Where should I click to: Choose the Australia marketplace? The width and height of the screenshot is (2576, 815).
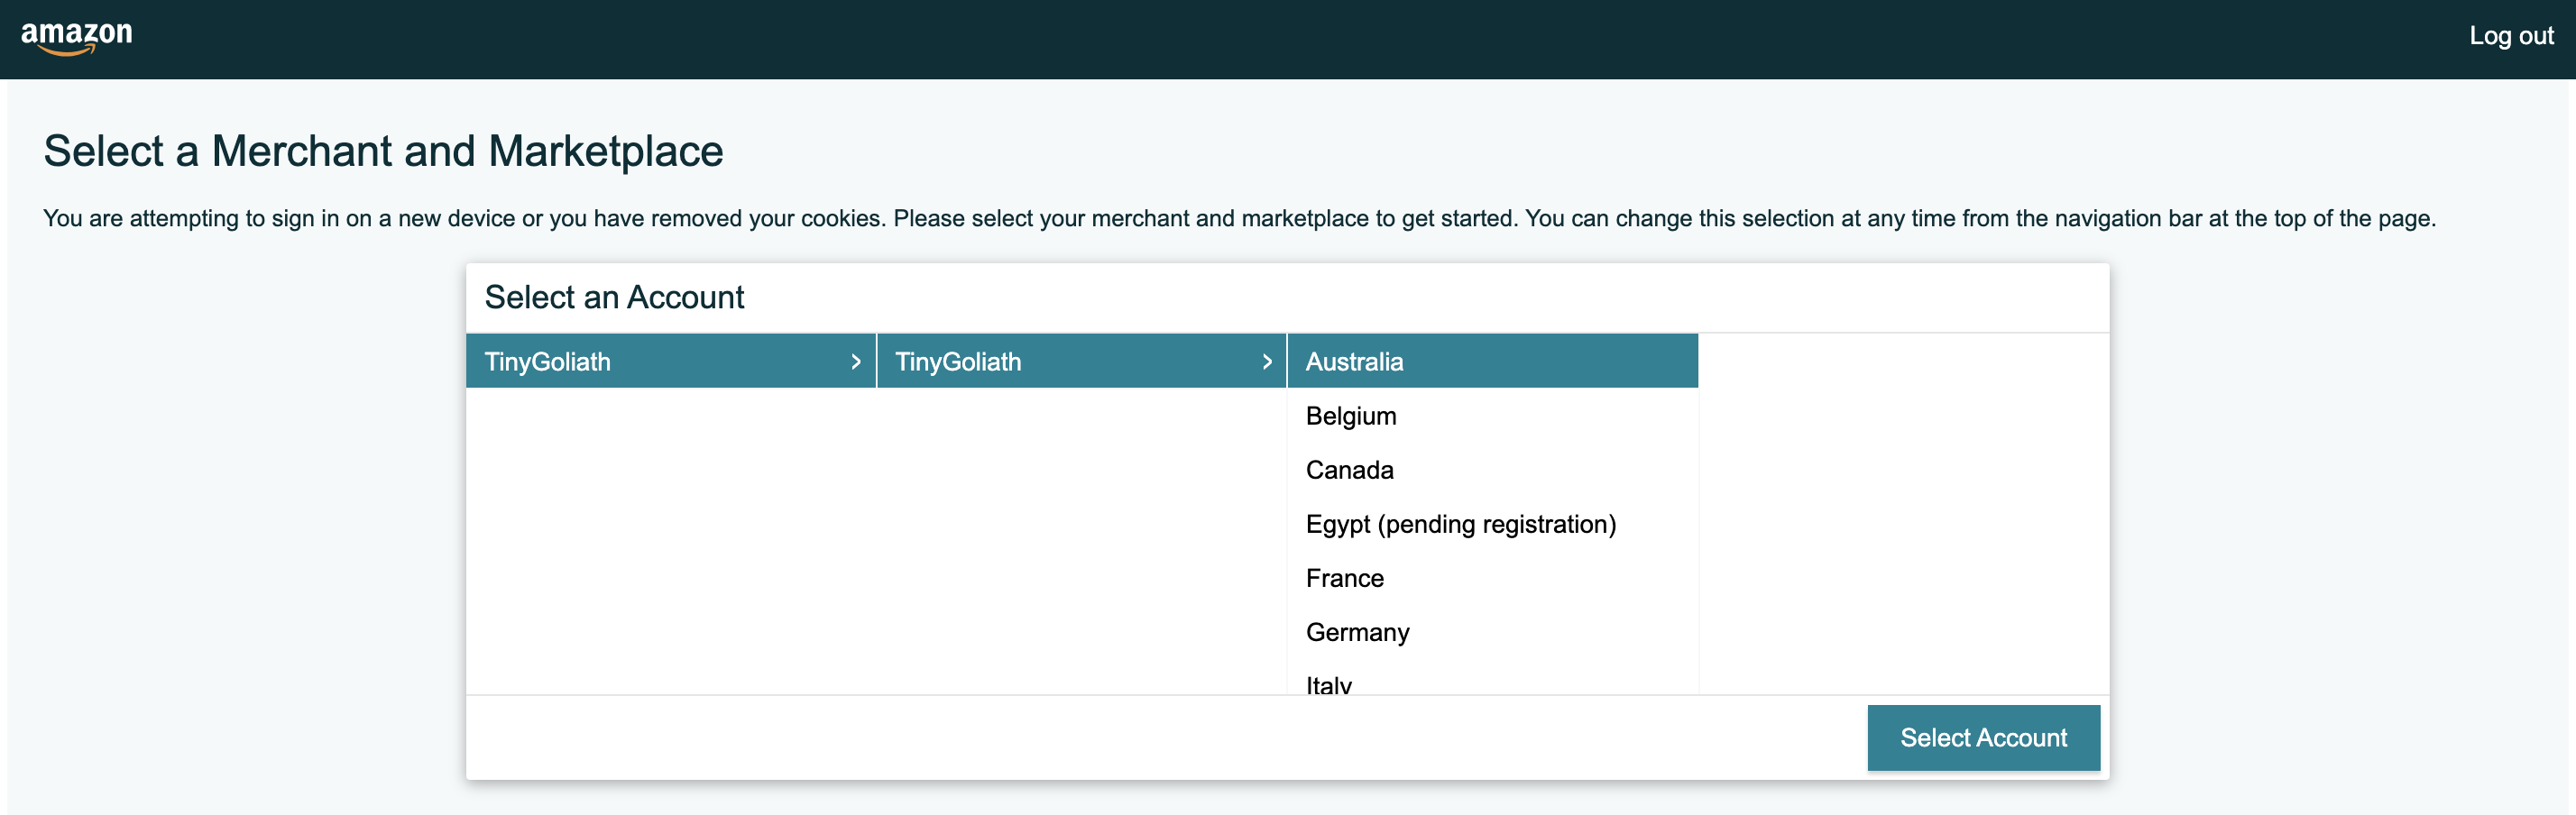[1354, 361]
